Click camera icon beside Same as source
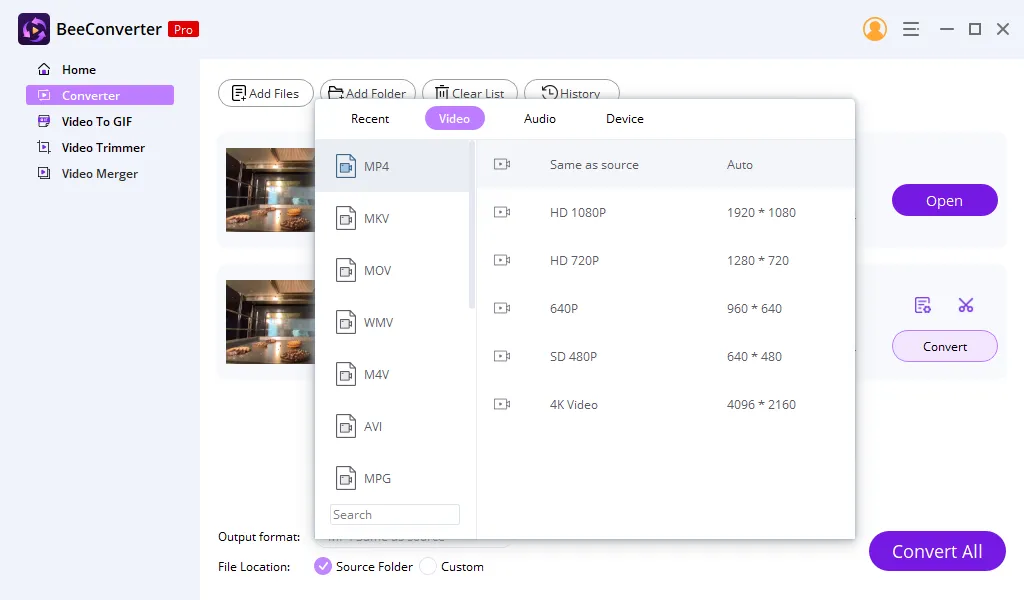Screen dimensions: 1024x600 tap(502, 164)
